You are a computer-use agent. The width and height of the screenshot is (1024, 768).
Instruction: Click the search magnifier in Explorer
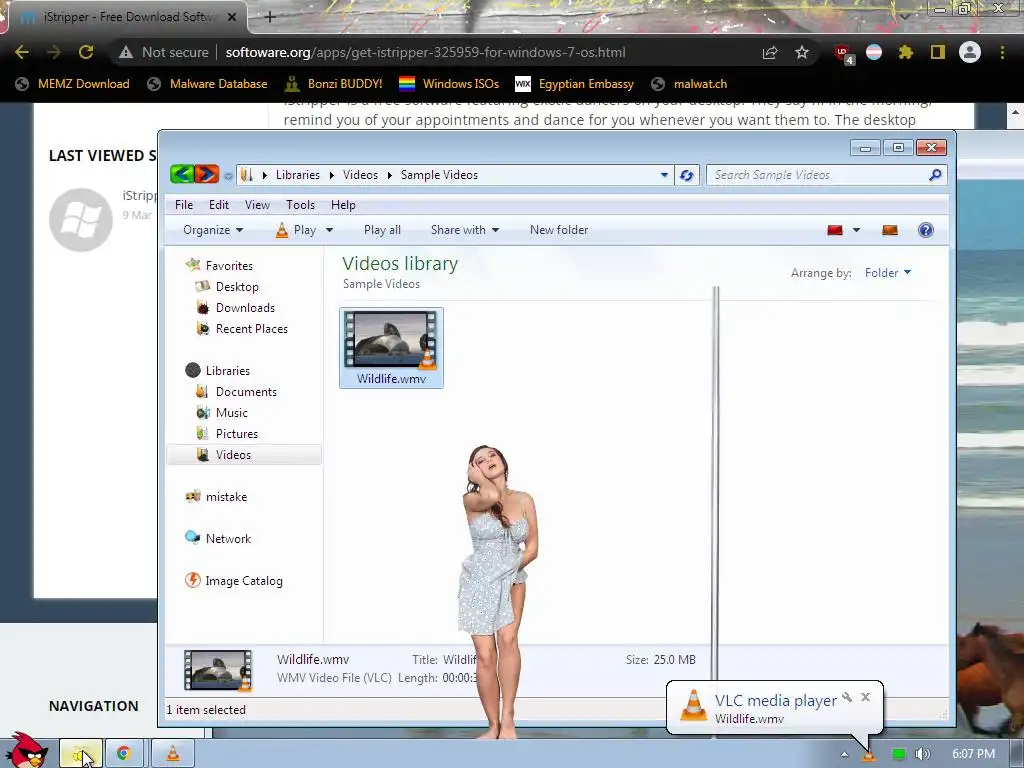pos(935,175)
